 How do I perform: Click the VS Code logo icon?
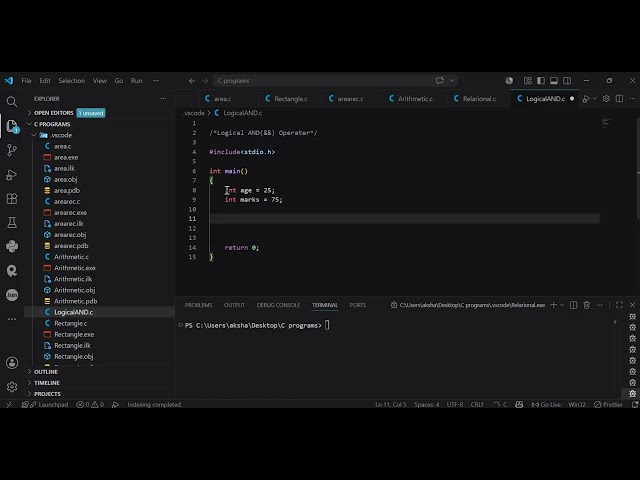[x=9, y=80]
